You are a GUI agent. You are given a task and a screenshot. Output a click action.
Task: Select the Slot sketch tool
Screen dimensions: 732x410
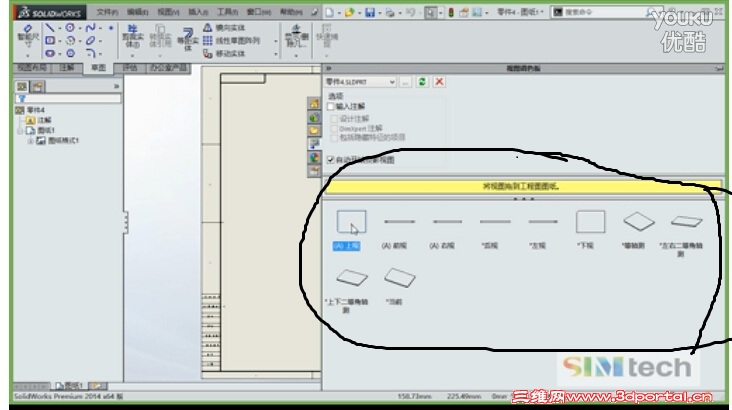(x=50, y=53)
